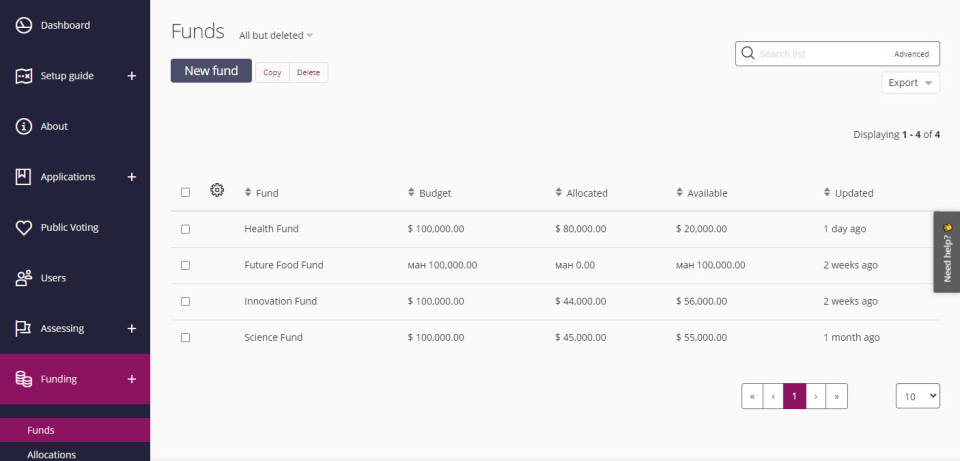Focus the Search list field
The width and height of the screenshot is (960, 461).
pos(822,54)
